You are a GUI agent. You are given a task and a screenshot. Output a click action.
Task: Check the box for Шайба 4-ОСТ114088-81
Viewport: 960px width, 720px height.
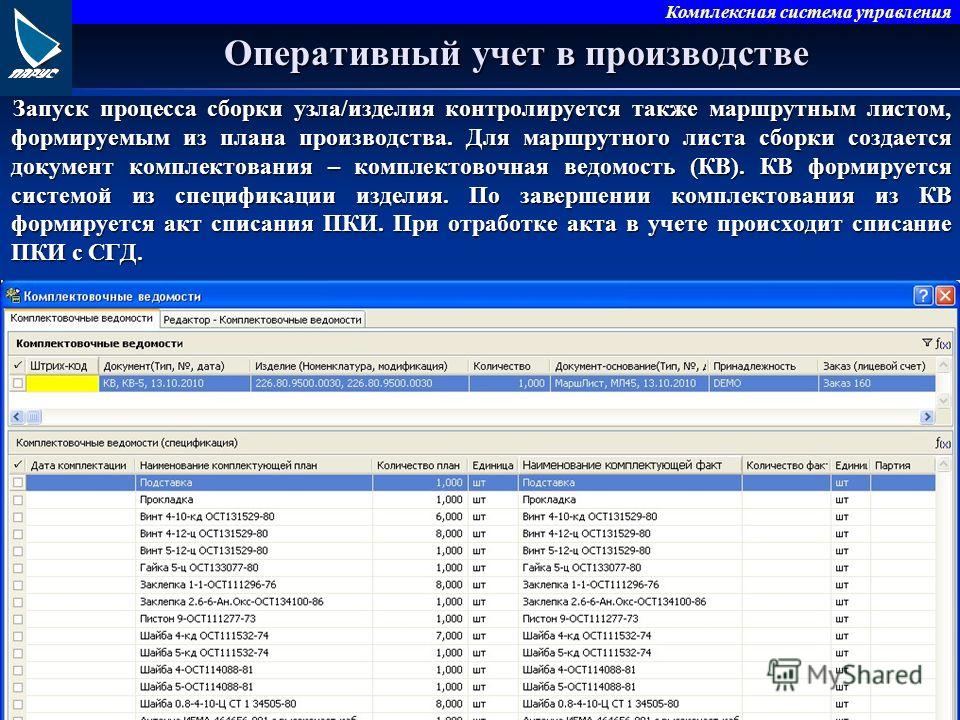18,670
